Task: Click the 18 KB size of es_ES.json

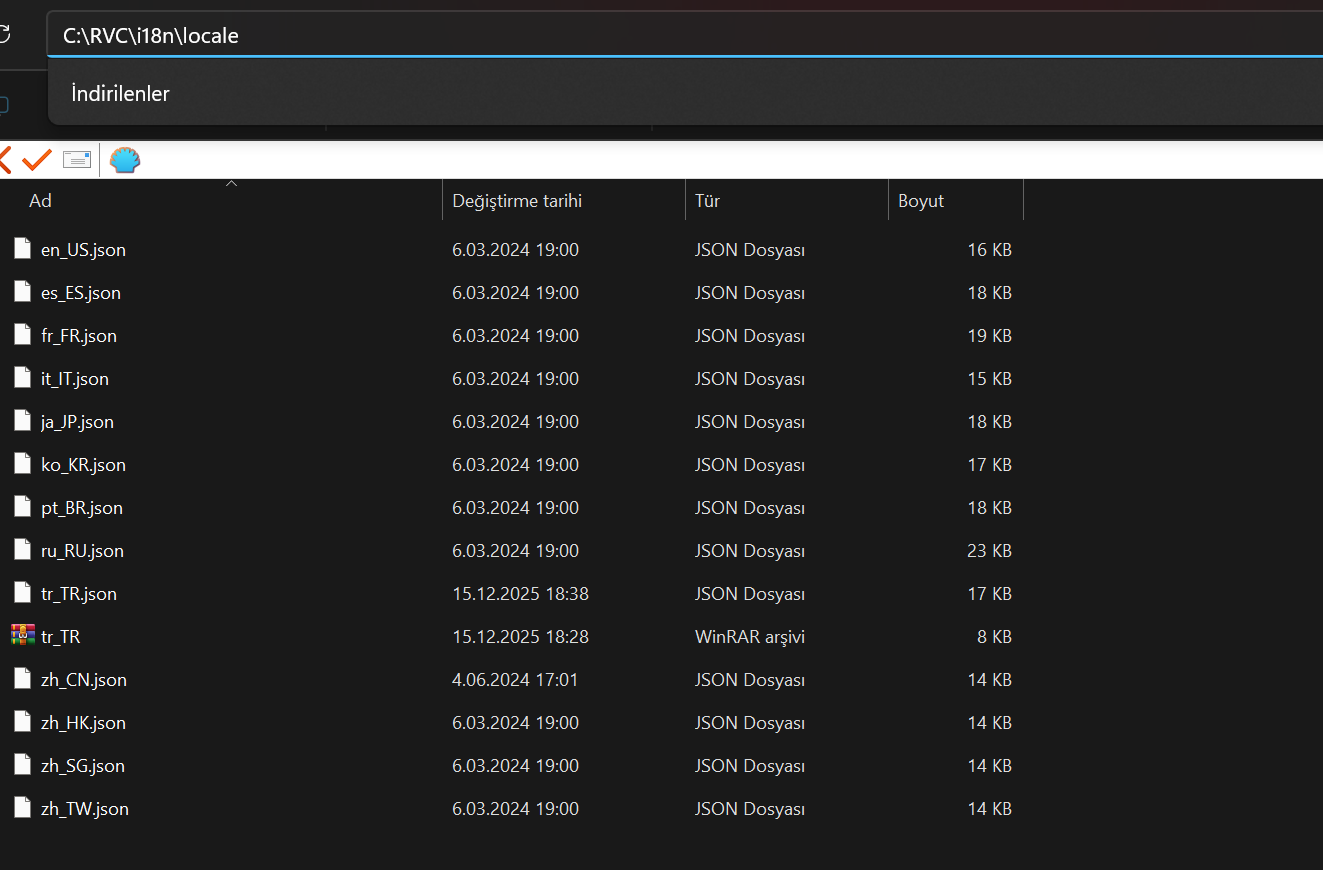Action: click(x=990, y=293)
